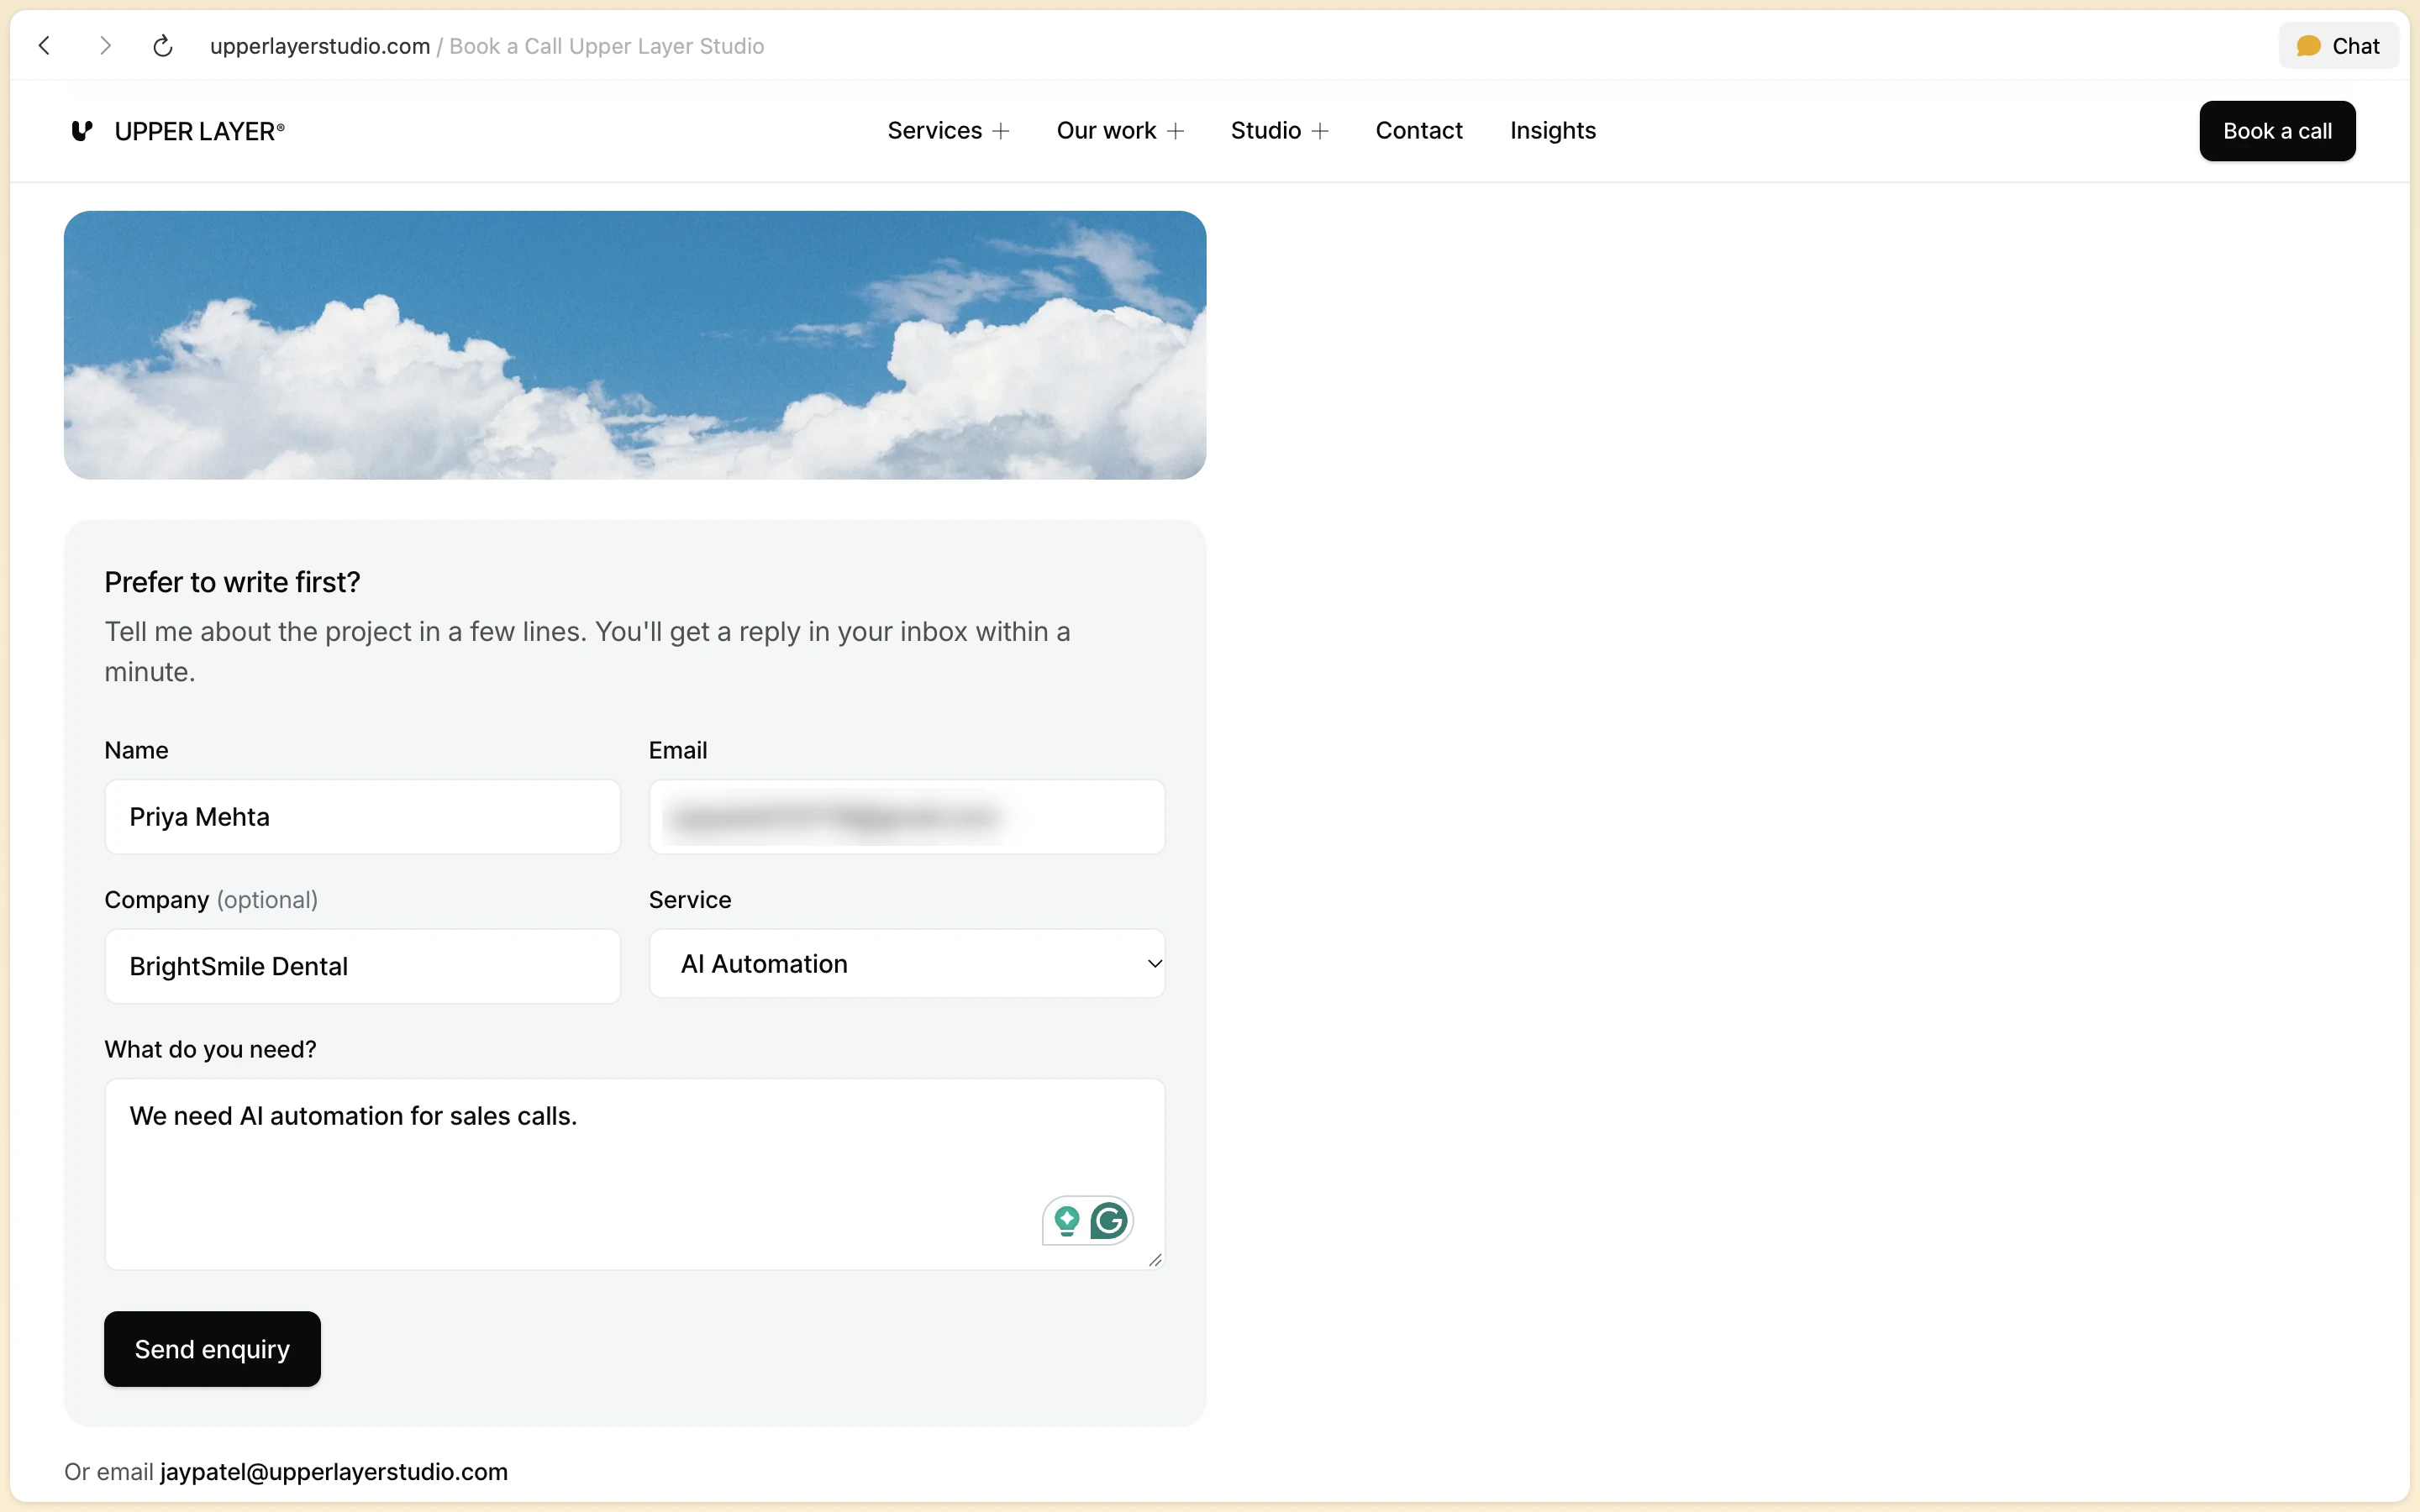Expand the Services menu plus icon

point(1001,131)
